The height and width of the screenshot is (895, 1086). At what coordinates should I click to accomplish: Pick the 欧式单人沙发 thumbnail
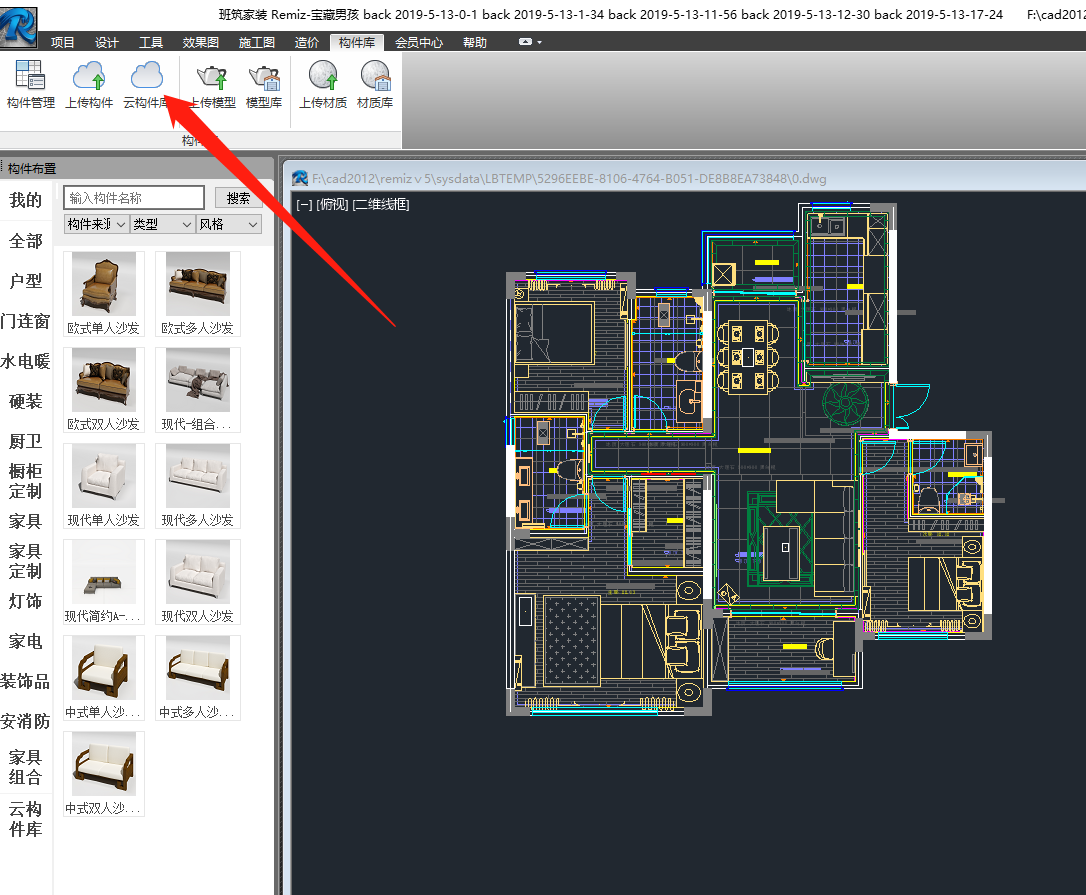point(104,294)
